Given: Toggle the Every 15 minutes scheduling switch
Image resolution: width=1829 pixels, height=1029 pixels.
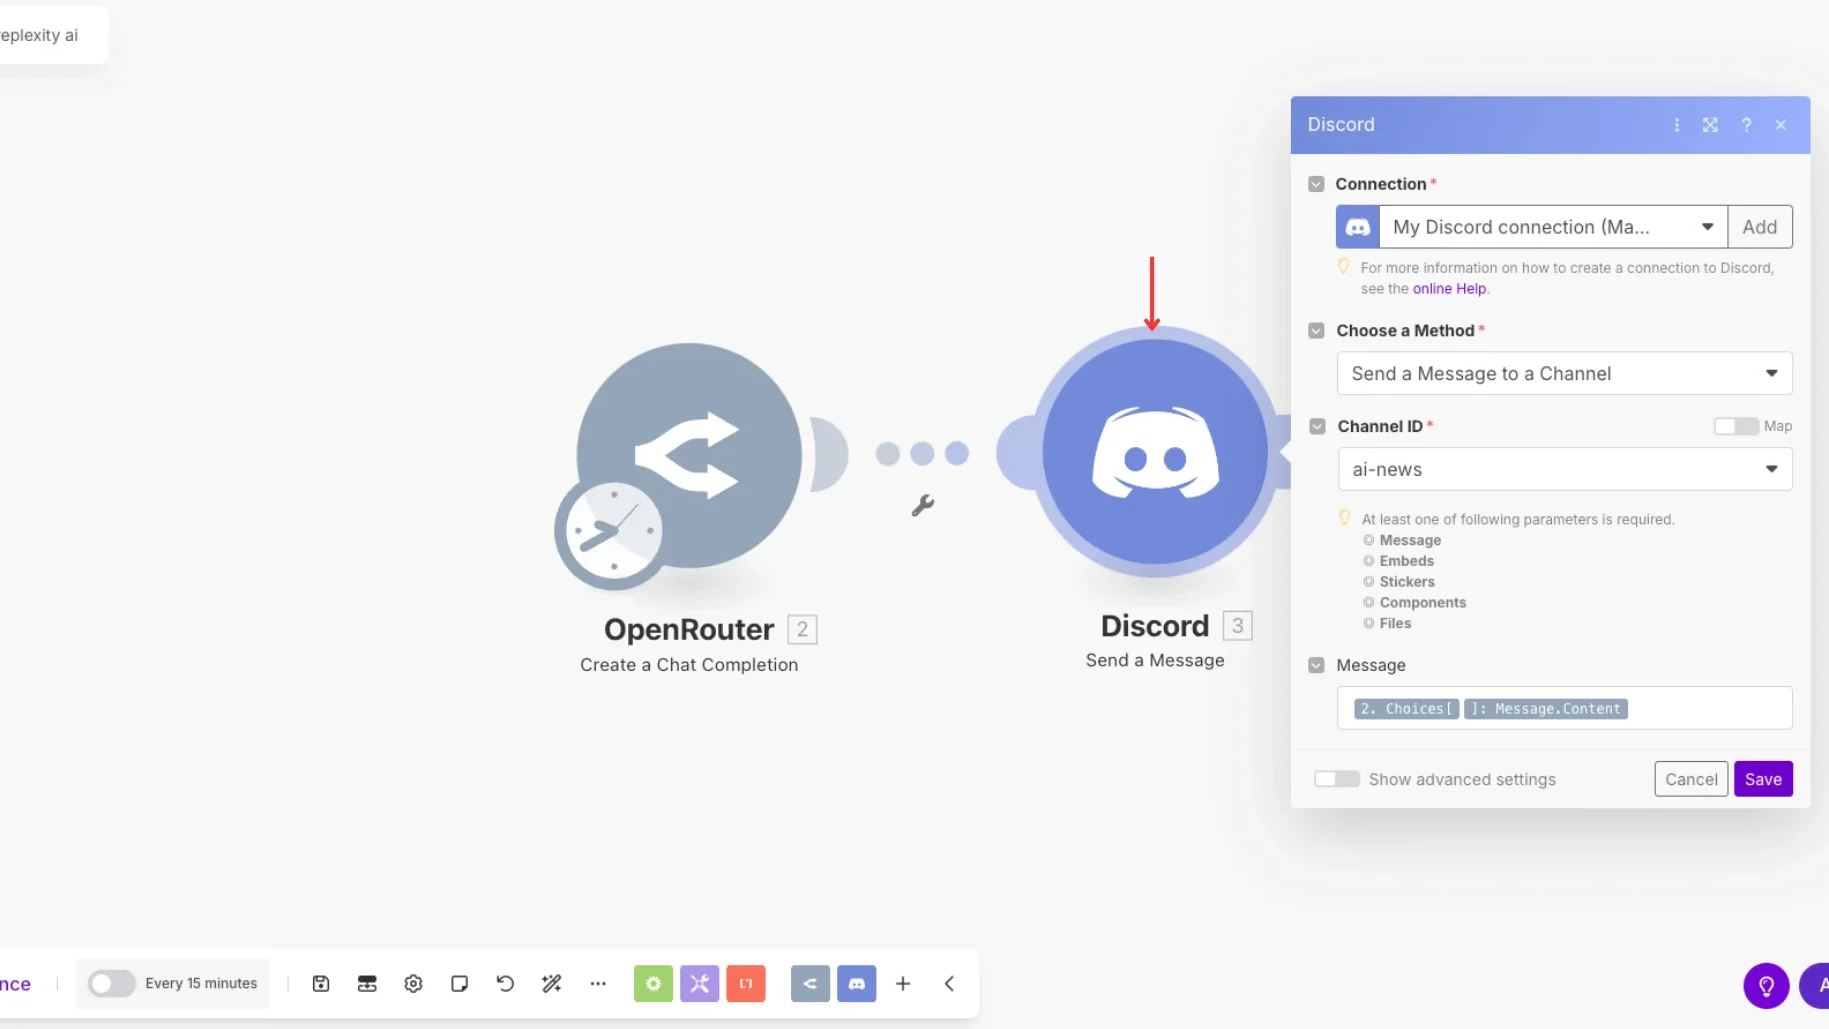Looking at the screenshot, I should point(111,983).
